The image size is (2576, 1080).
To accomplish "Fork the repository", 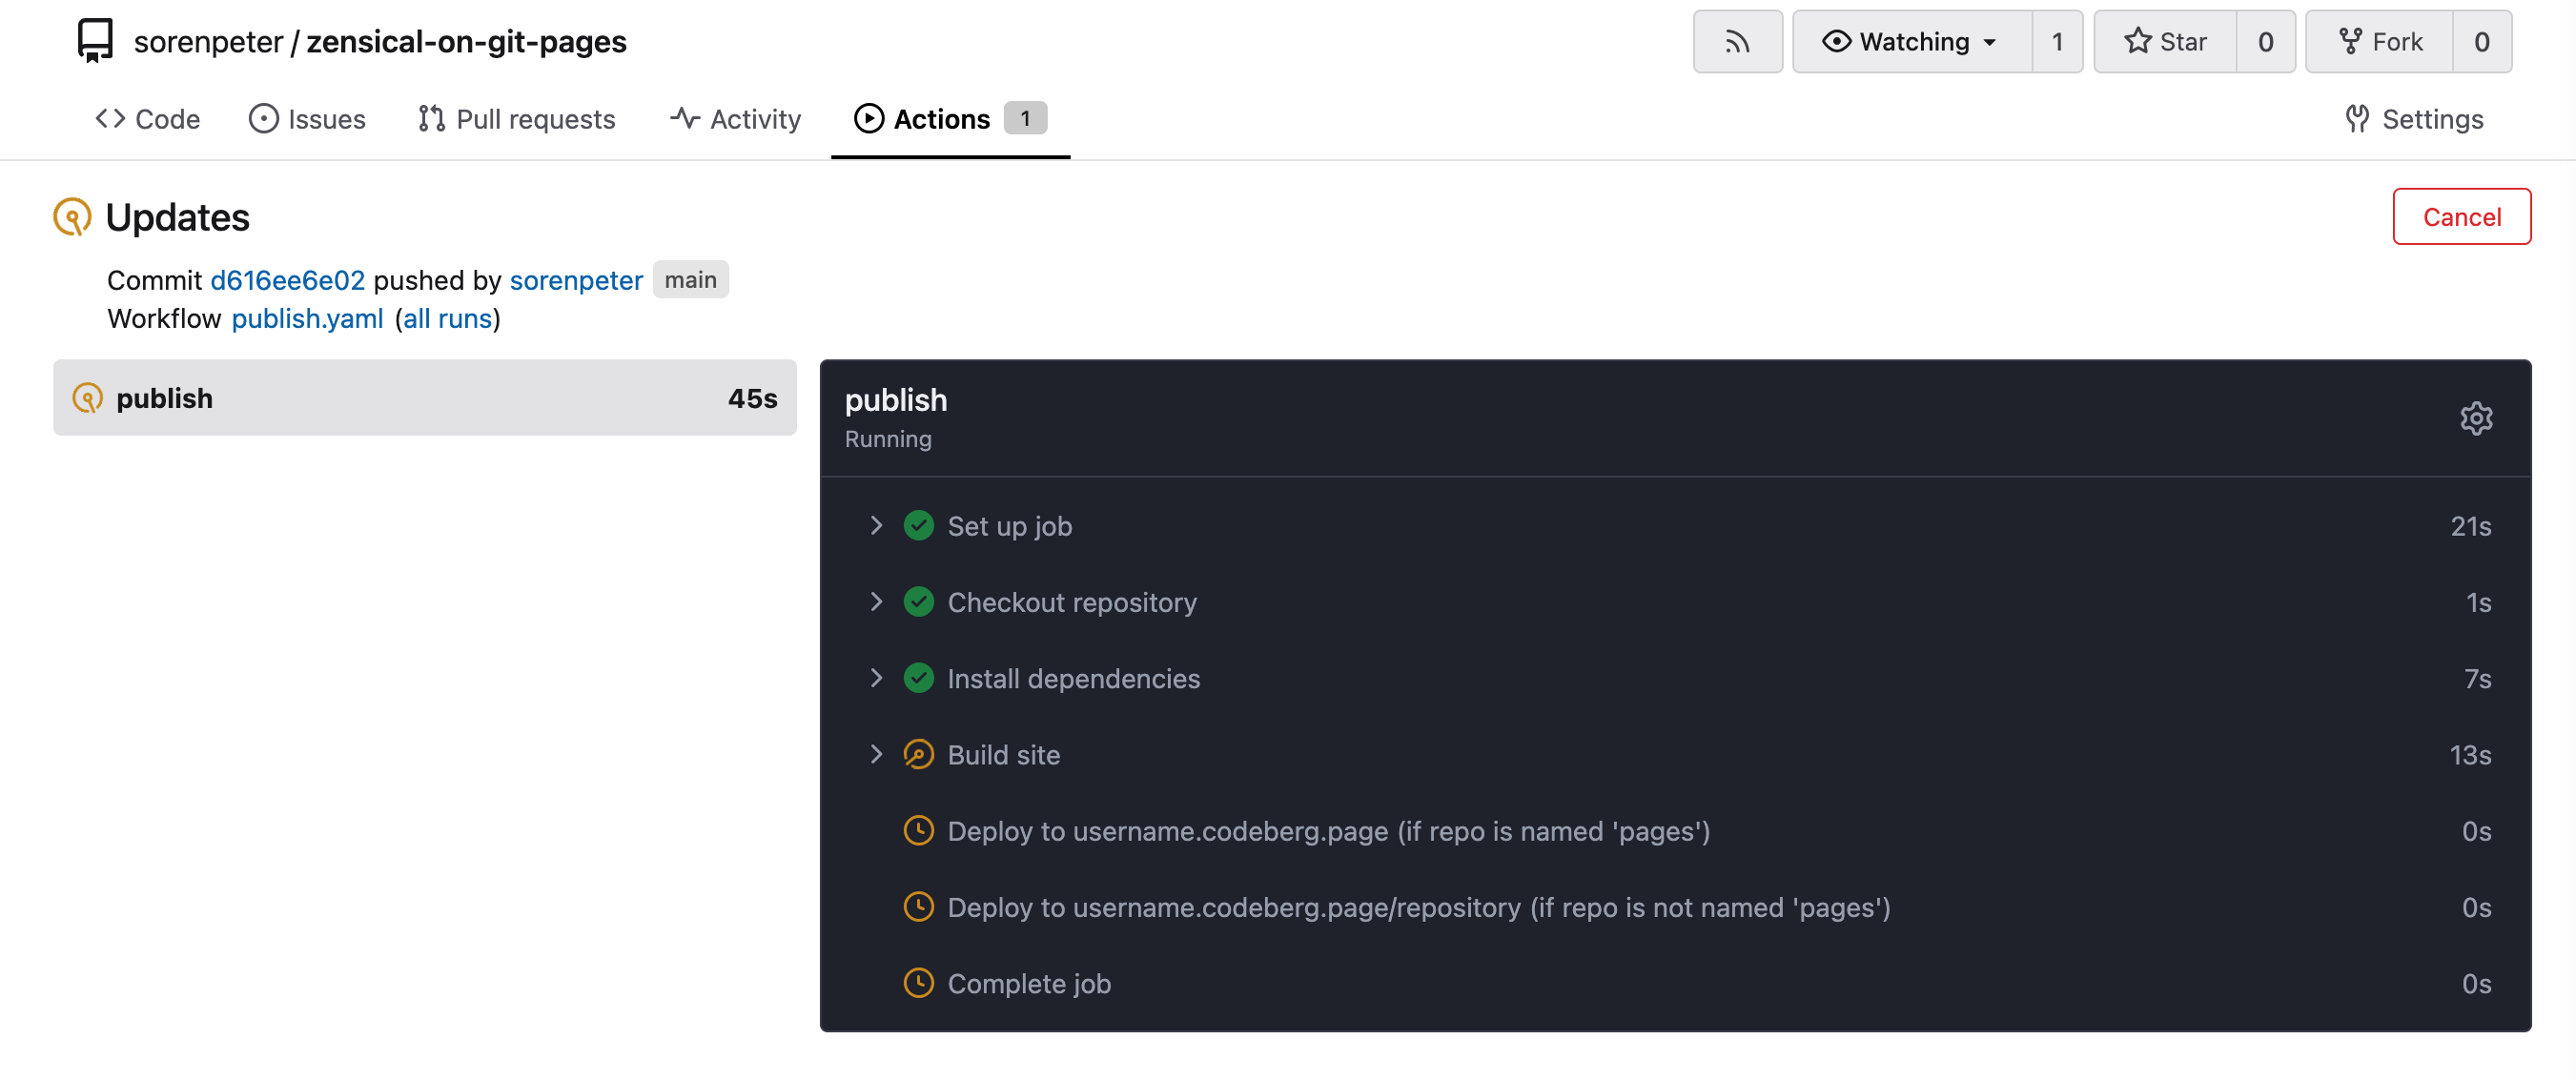I will [2379, 41].
